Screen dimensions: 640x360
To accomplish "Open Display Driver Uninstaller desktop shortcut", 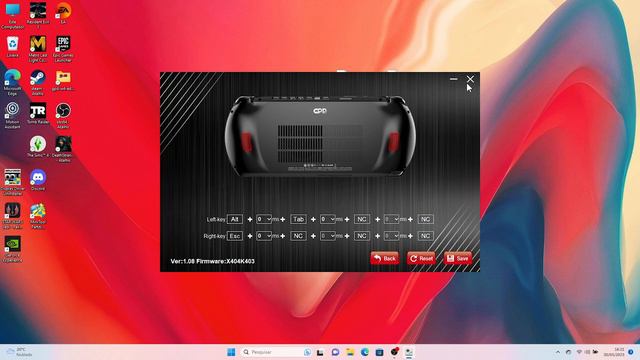I will tap(12, 182).
